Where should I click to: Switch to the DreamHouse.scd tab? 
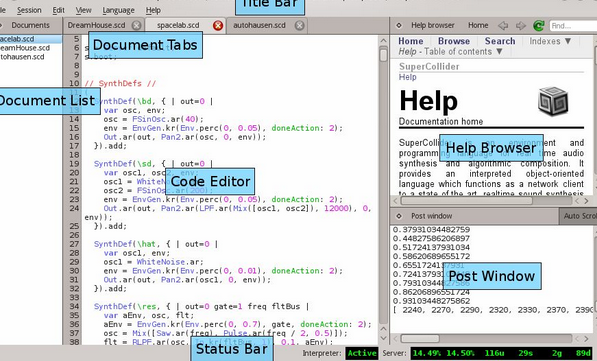tap(96, 26)
